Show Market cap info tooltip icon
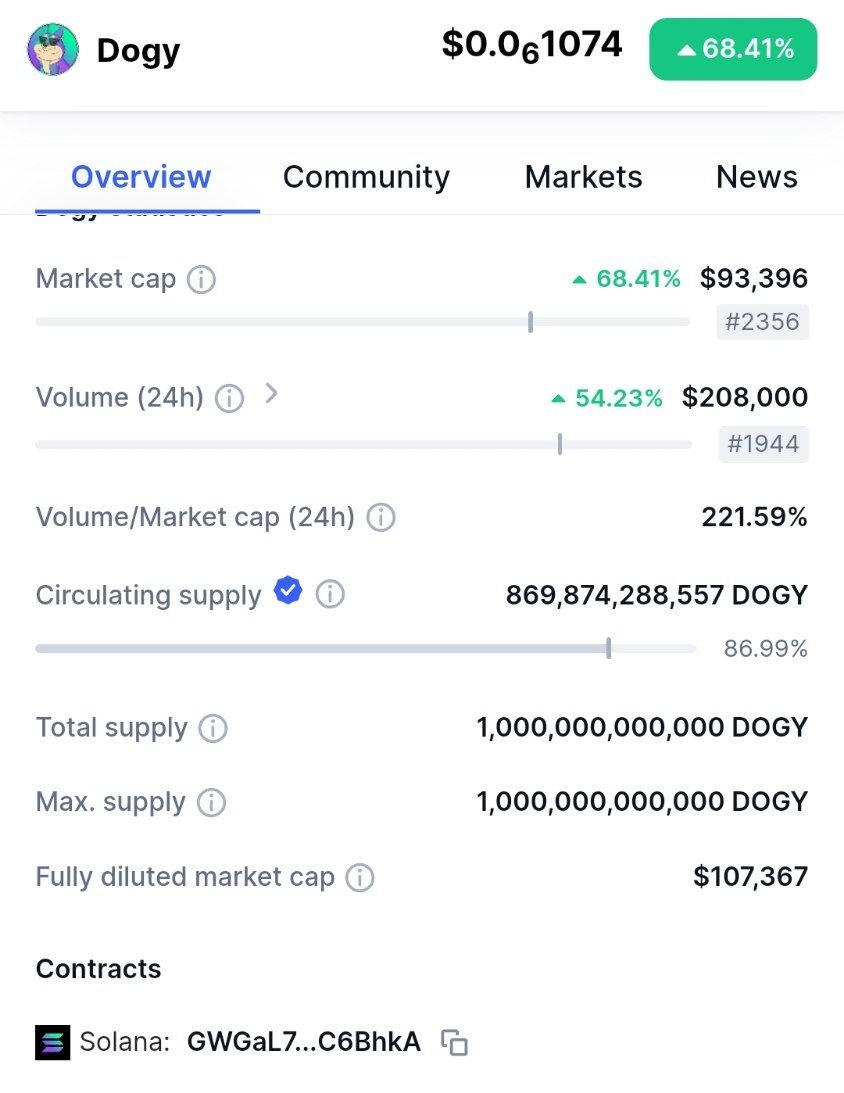This screenshot has width=844, height=1093. pos(201,280)
